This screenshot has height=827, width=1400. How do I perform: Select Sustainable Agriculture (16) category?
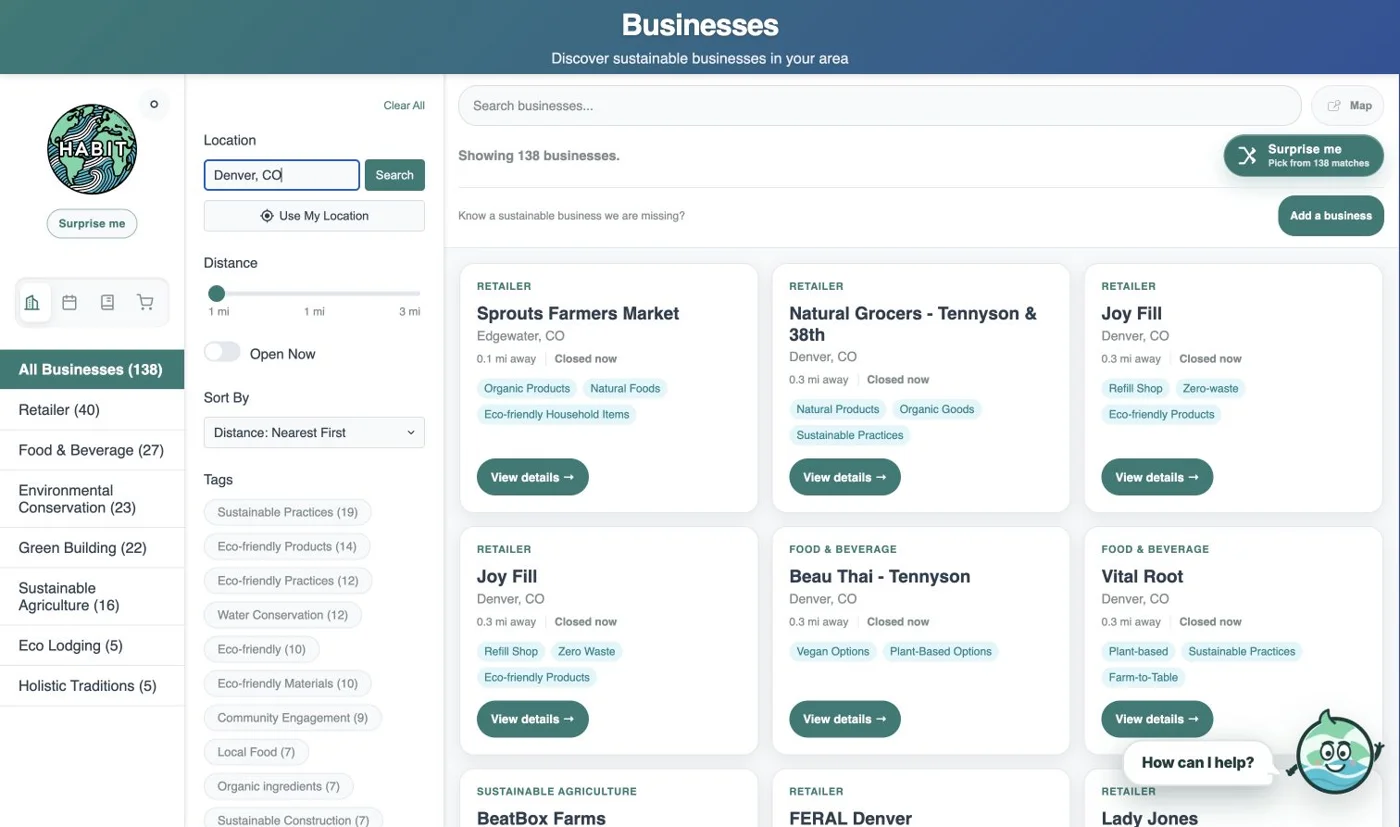(92, 597)
